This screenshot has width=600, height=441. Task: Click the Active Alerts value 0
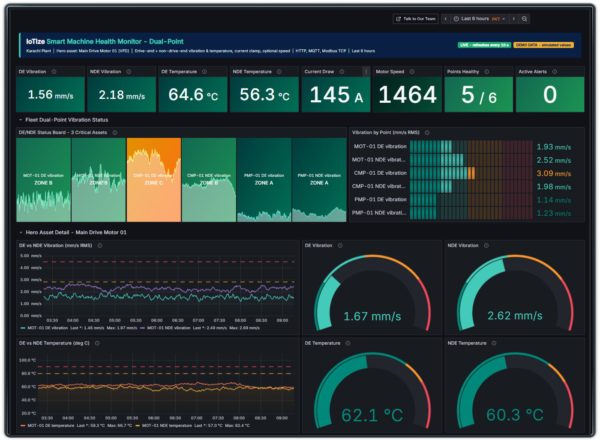[550, 95]
